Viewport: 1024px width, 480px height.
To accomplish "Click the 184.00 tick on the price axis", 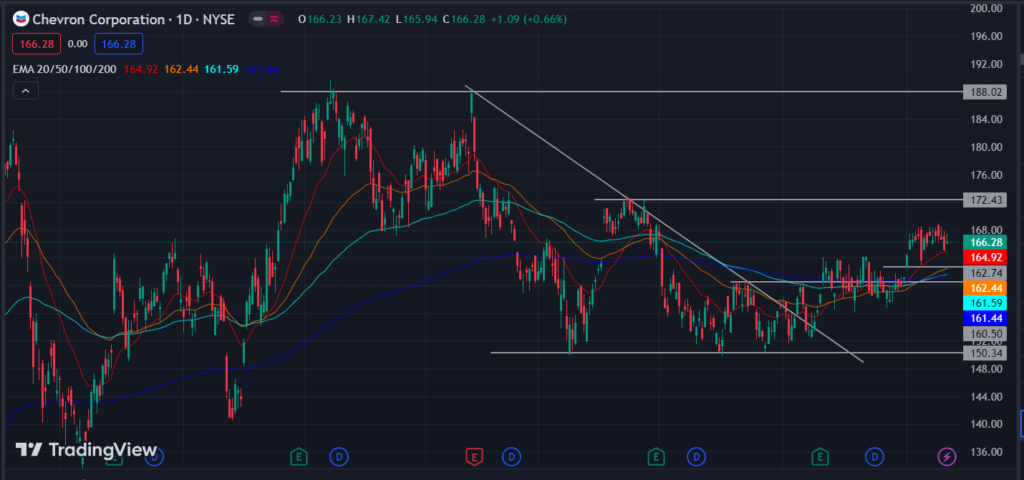I will (x=986, y=120).
